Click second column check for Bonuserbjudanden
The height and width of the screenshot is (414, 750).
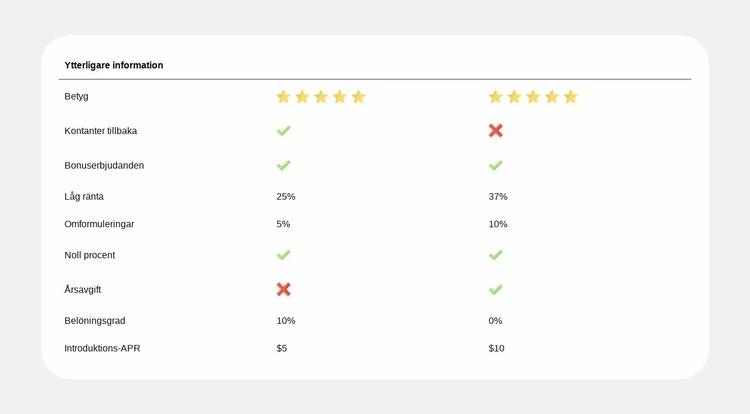pyautogui.click(x=496, y=165)
